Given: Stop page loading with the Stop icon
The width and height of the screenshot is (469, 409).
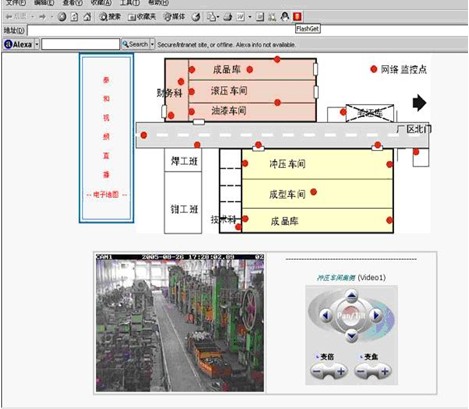Looking at the screenshot, I should pos(62,16).
